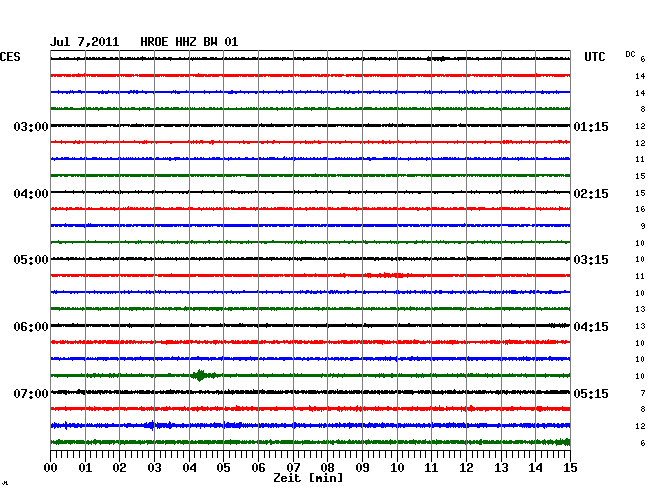Click the x-axis minute label '08'
This screenshot has height=494, width=650.
tap(327, 467)
